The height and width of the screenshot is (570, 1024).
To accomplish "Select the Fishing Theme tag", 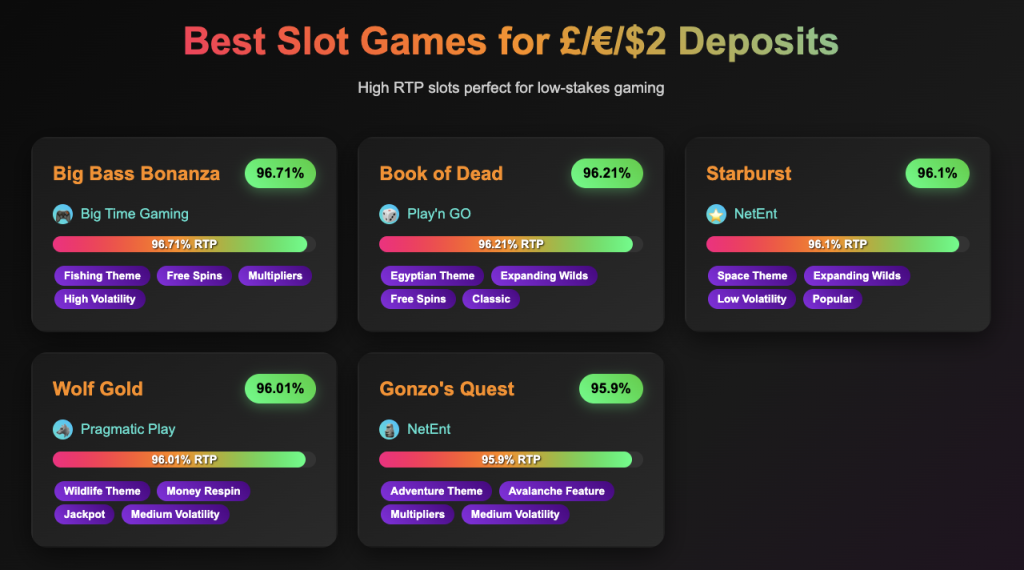I will point(103,276).
